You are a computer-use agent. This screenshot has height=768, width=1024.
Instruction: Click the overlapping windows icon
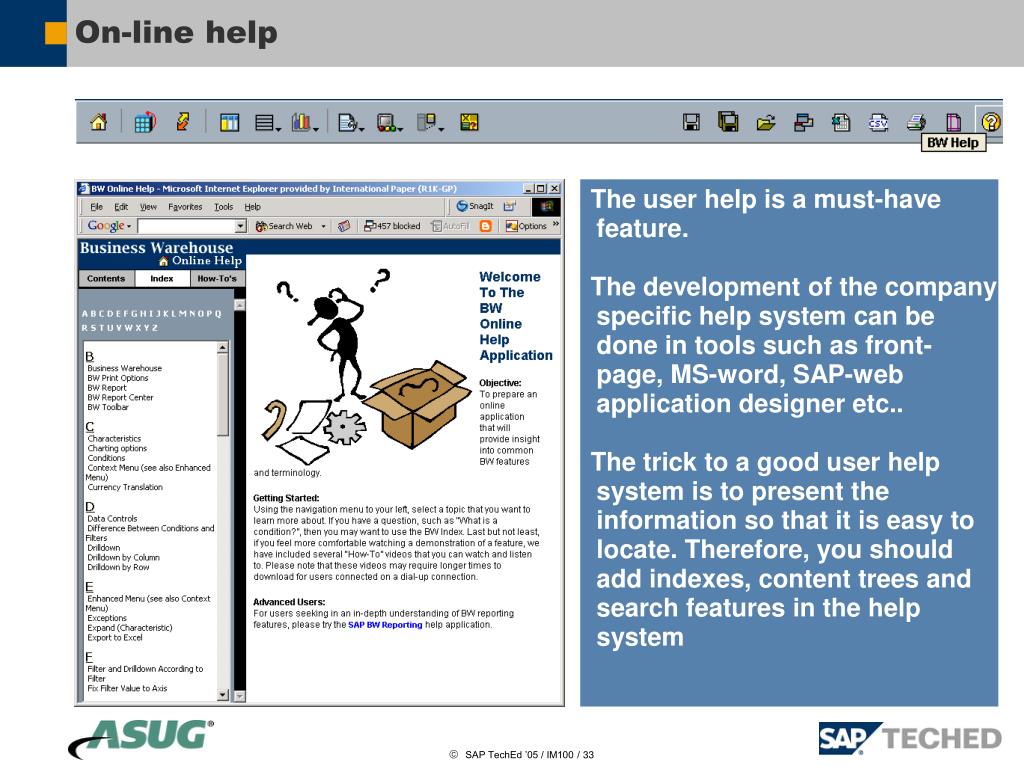click(x=803, y=122)
